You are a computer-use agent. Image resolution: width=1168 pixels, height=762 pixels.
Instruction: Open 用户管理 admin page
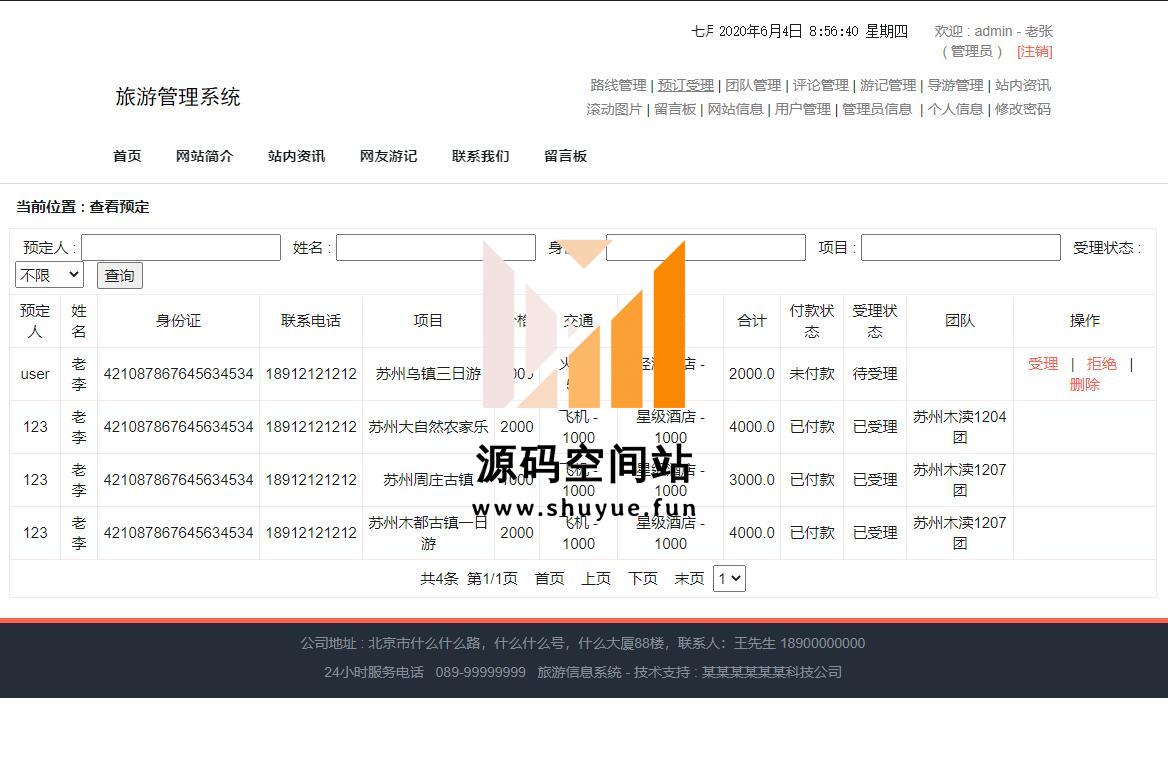(x=802, y=109)
